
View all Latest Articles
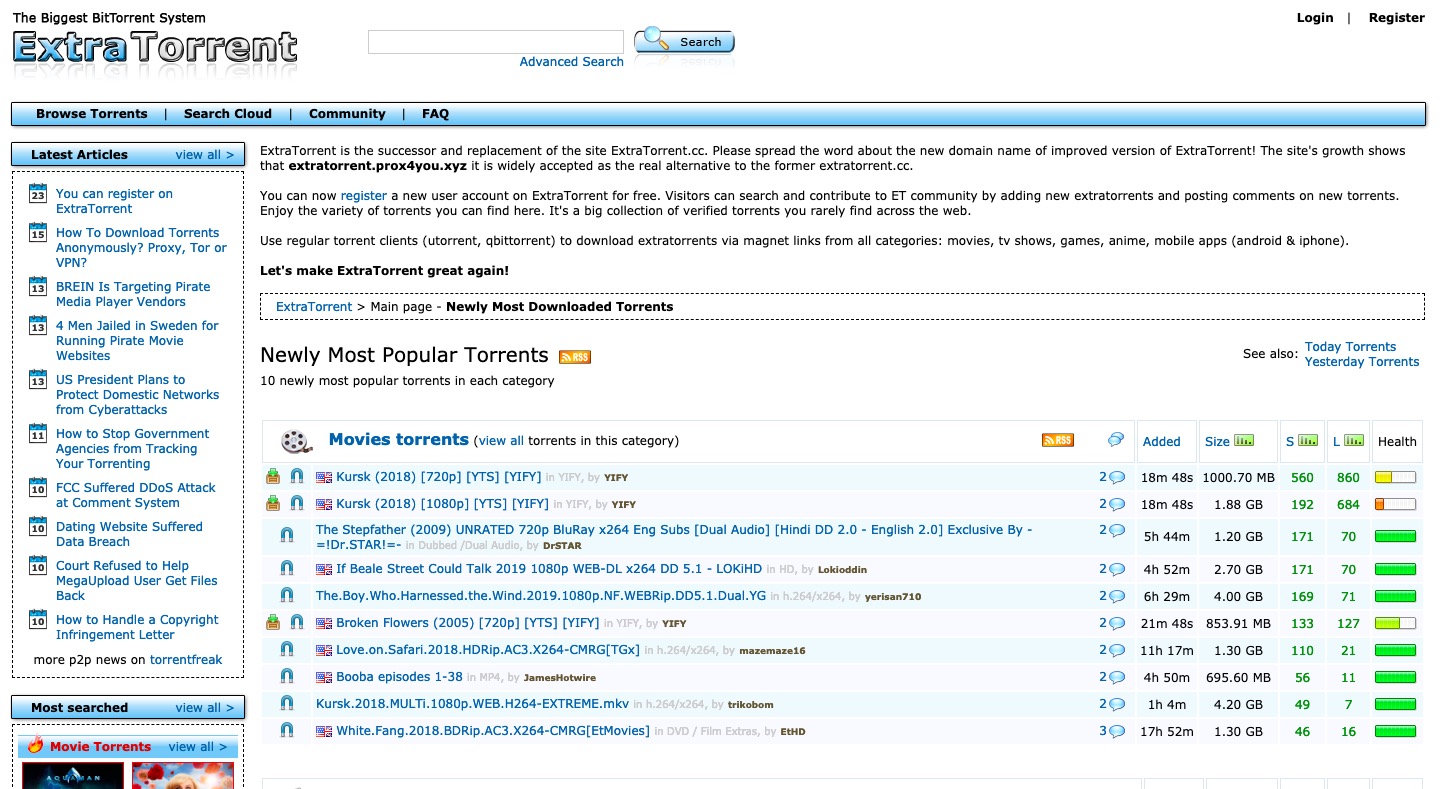click(x=205, y=155)
